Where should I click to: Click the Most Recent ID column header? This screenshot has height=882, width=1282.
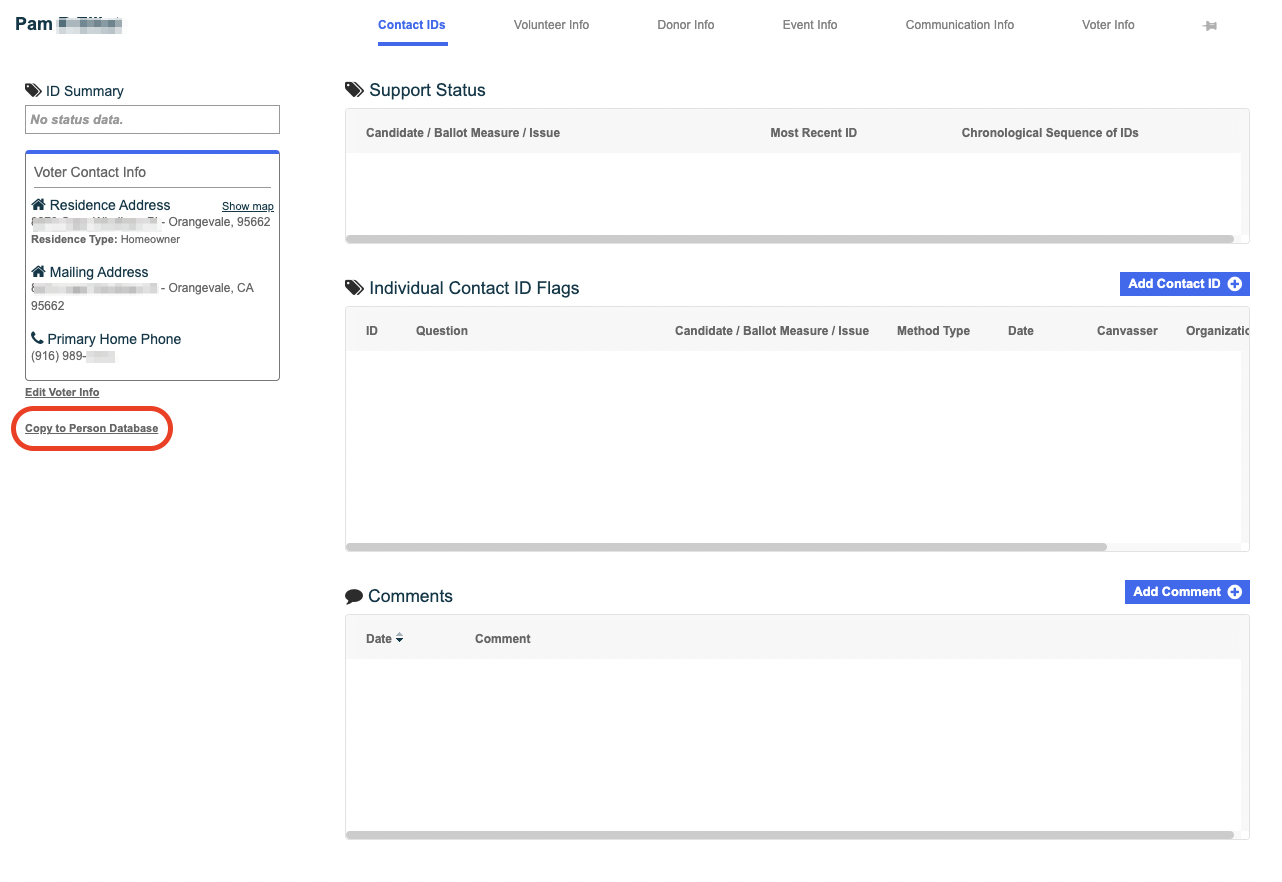tap(813, 133)
